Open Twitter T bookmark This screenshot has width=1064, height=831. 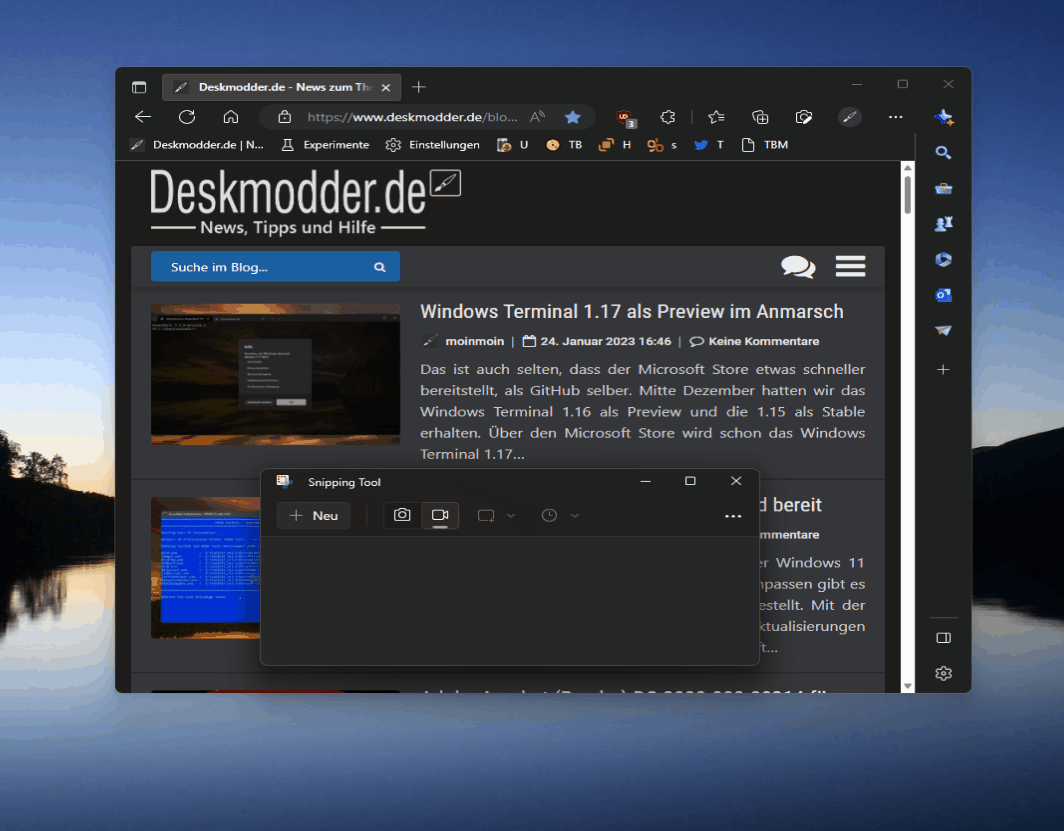tap(708, 144)
